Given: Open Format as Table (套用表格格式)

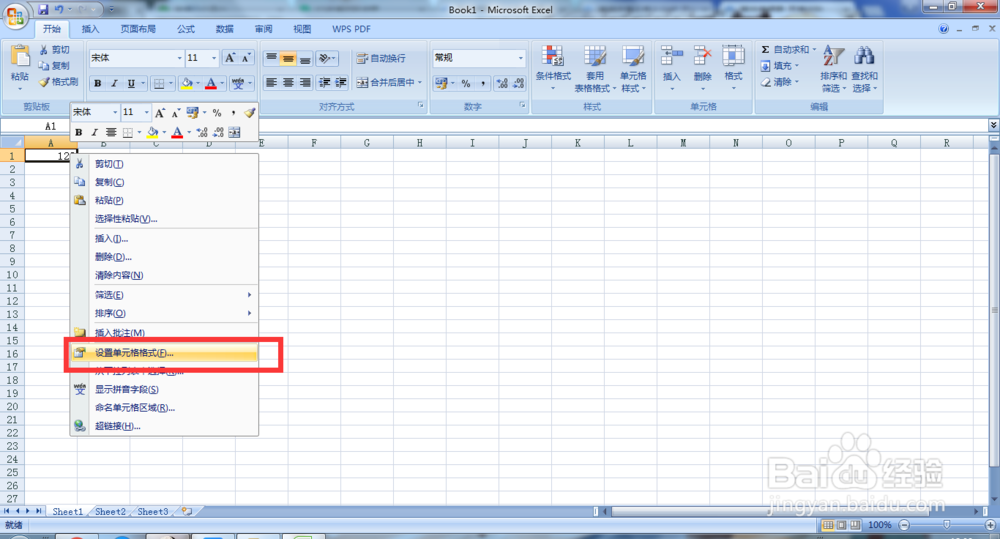Looking at the screenshot, I should 594,68.
